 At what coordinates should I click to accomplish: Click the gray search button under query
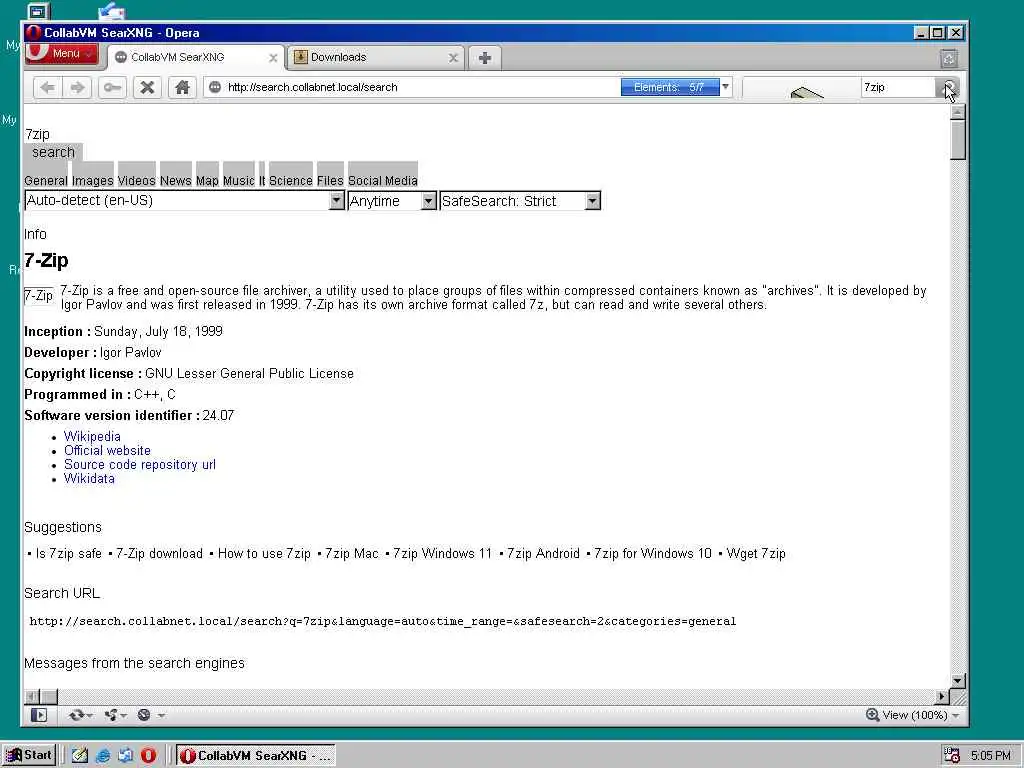click(54, 152)
